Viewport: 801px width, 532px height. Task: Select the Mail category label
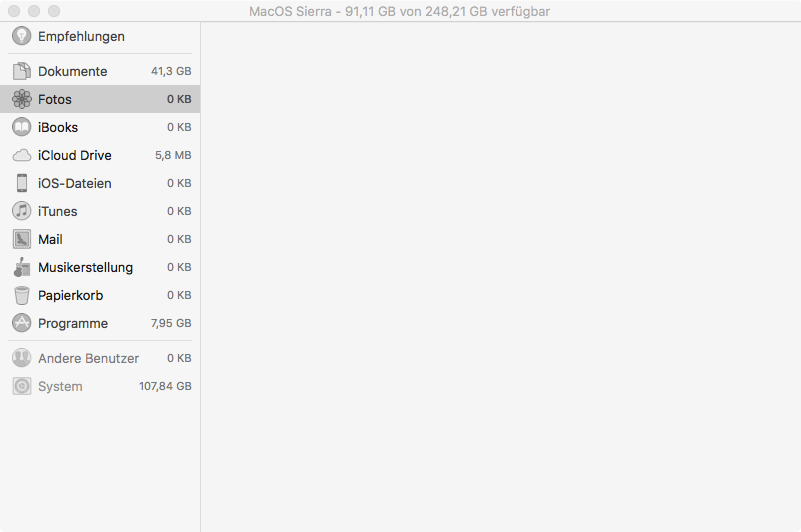[50, 239]
